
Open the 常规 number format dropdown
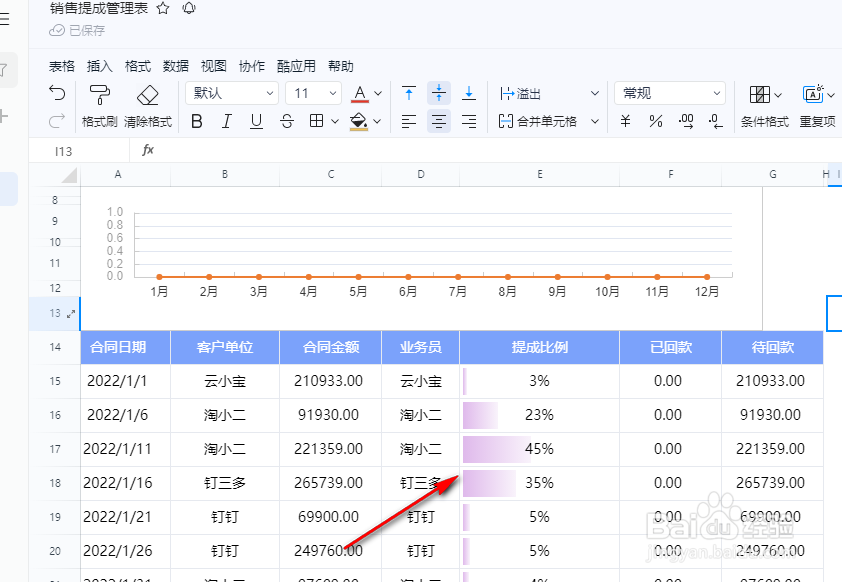pos(670,93)
